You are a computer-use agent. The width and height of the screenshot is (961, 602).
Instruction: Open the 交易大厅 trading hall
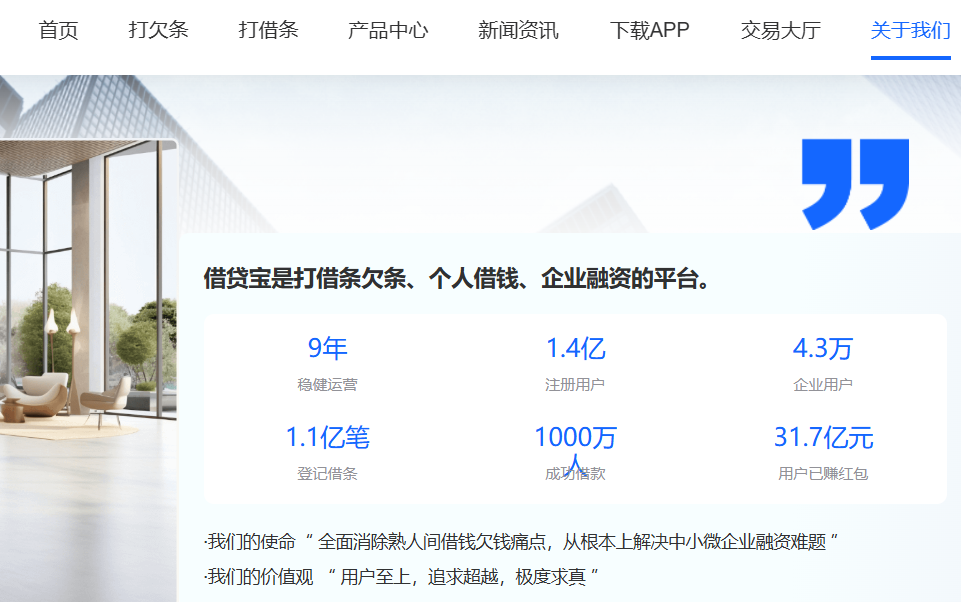781,30
